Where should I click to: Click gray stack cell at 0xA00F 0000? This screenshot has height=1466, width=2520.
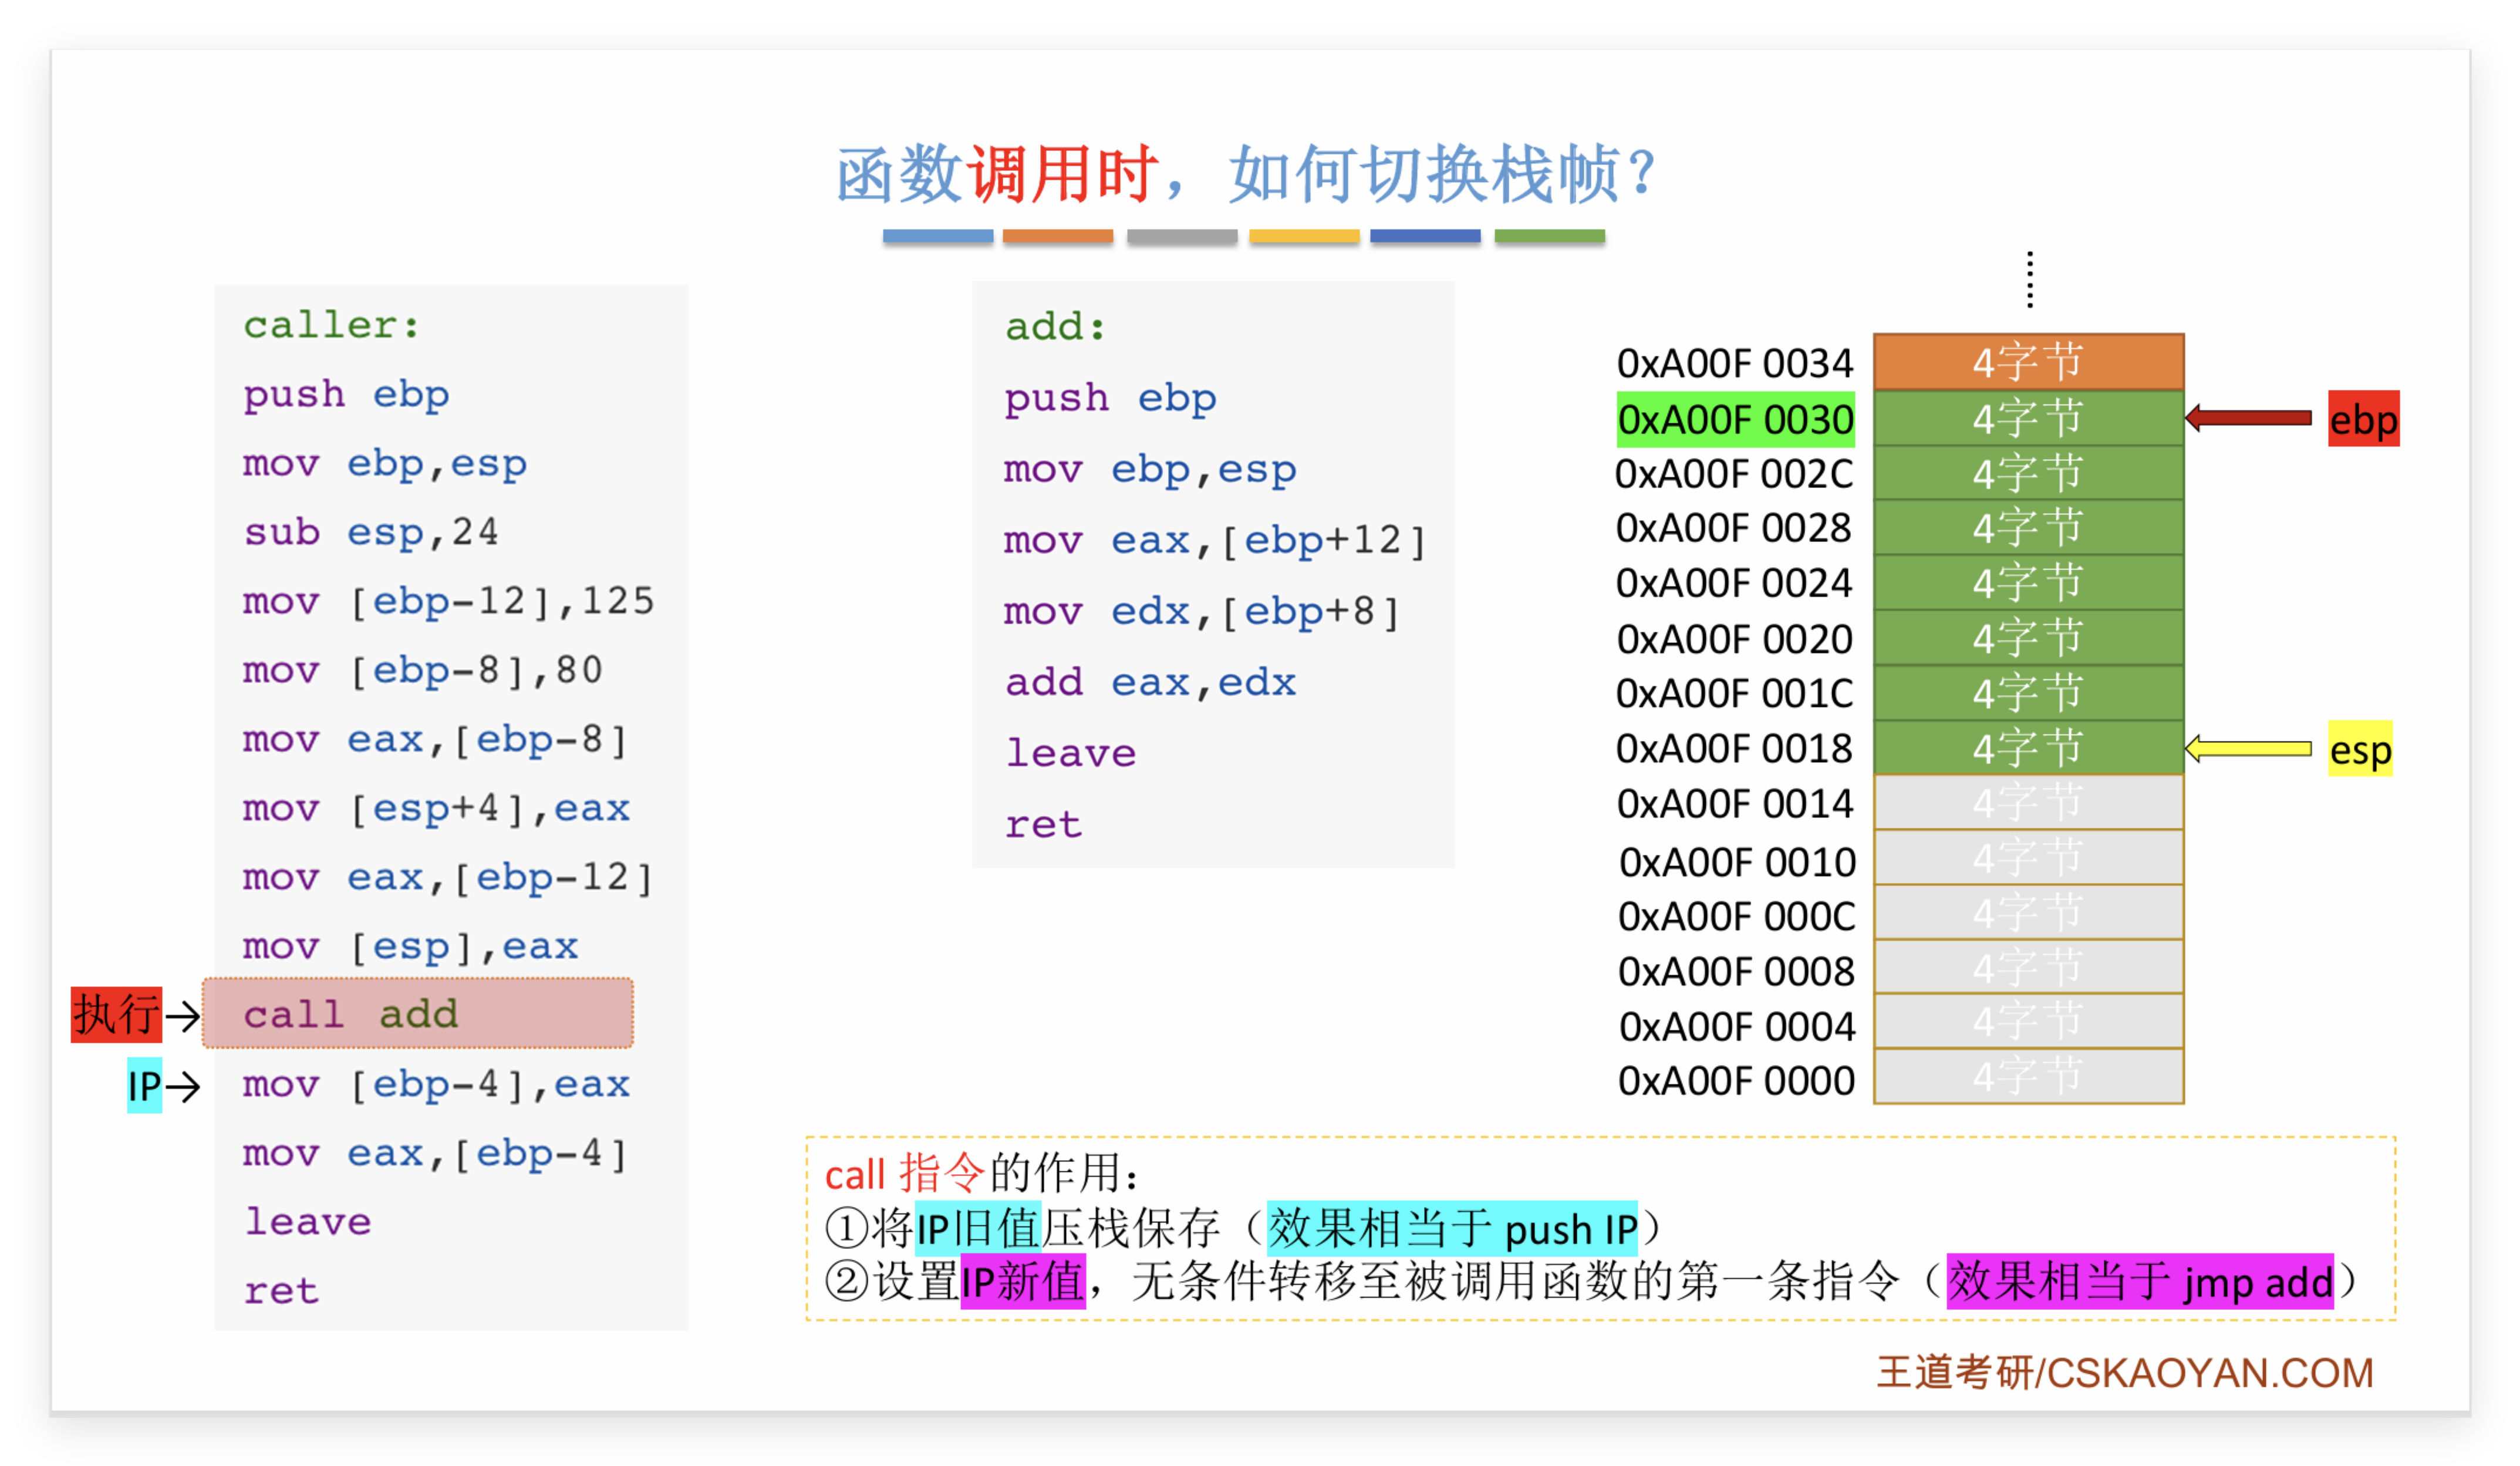[2028, 1077]
